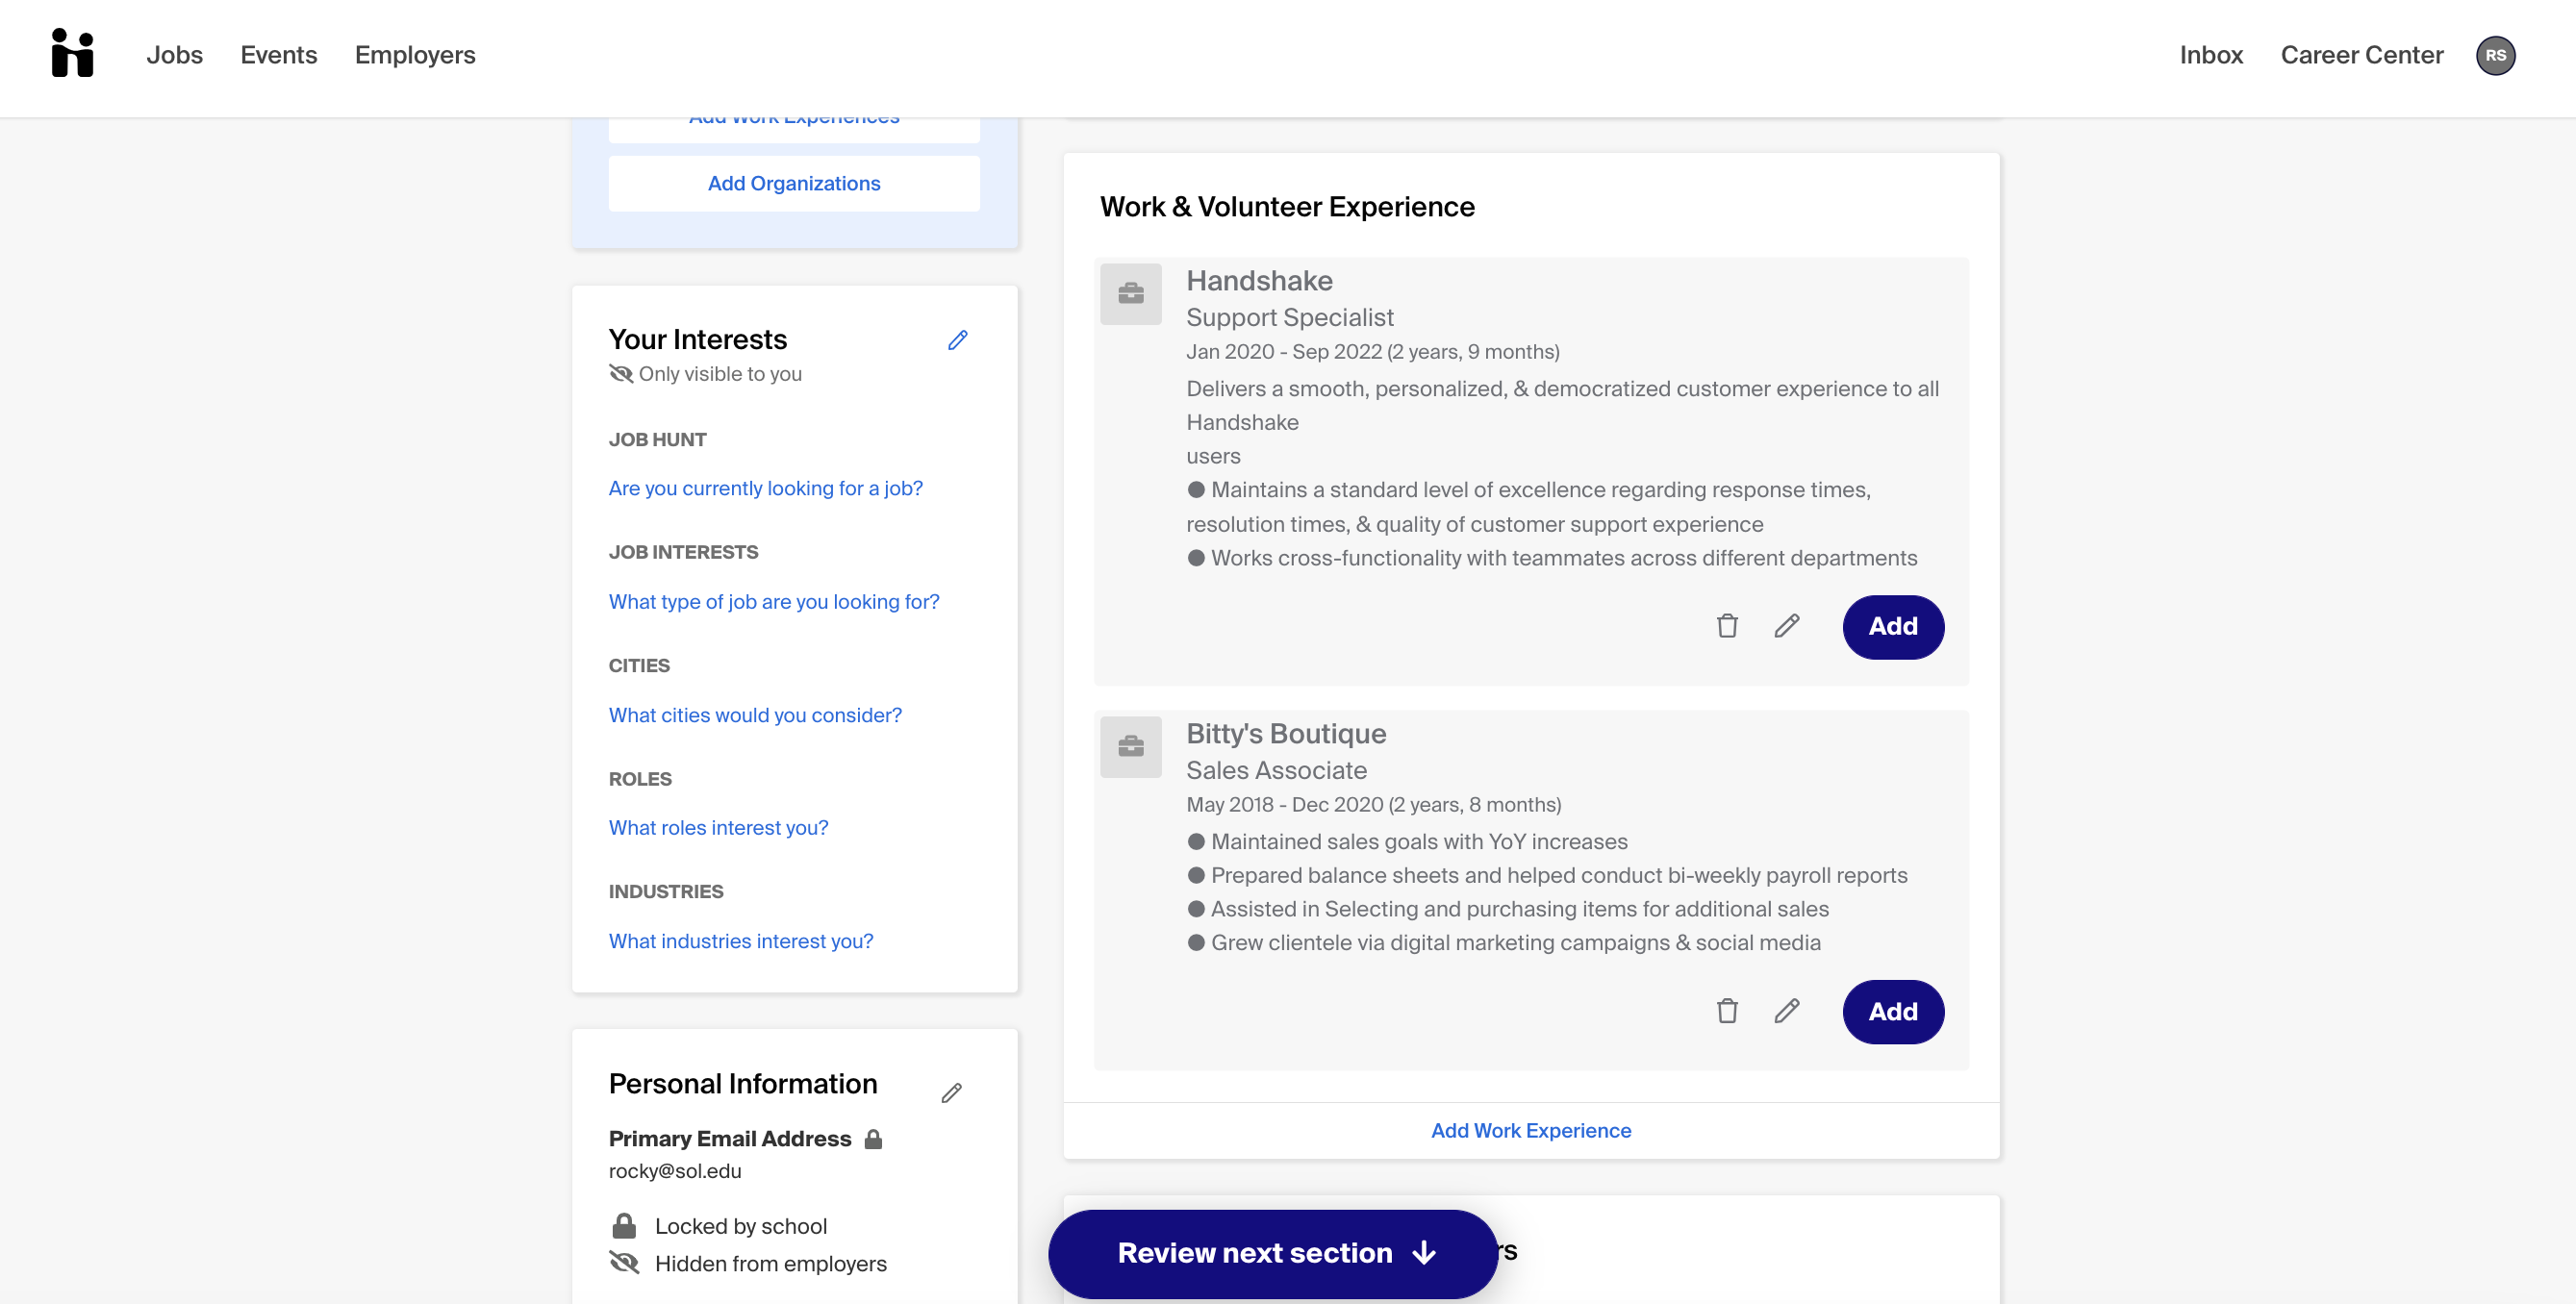
Task: Open the Employers navigation item
Action: click(x=415, y=55)
